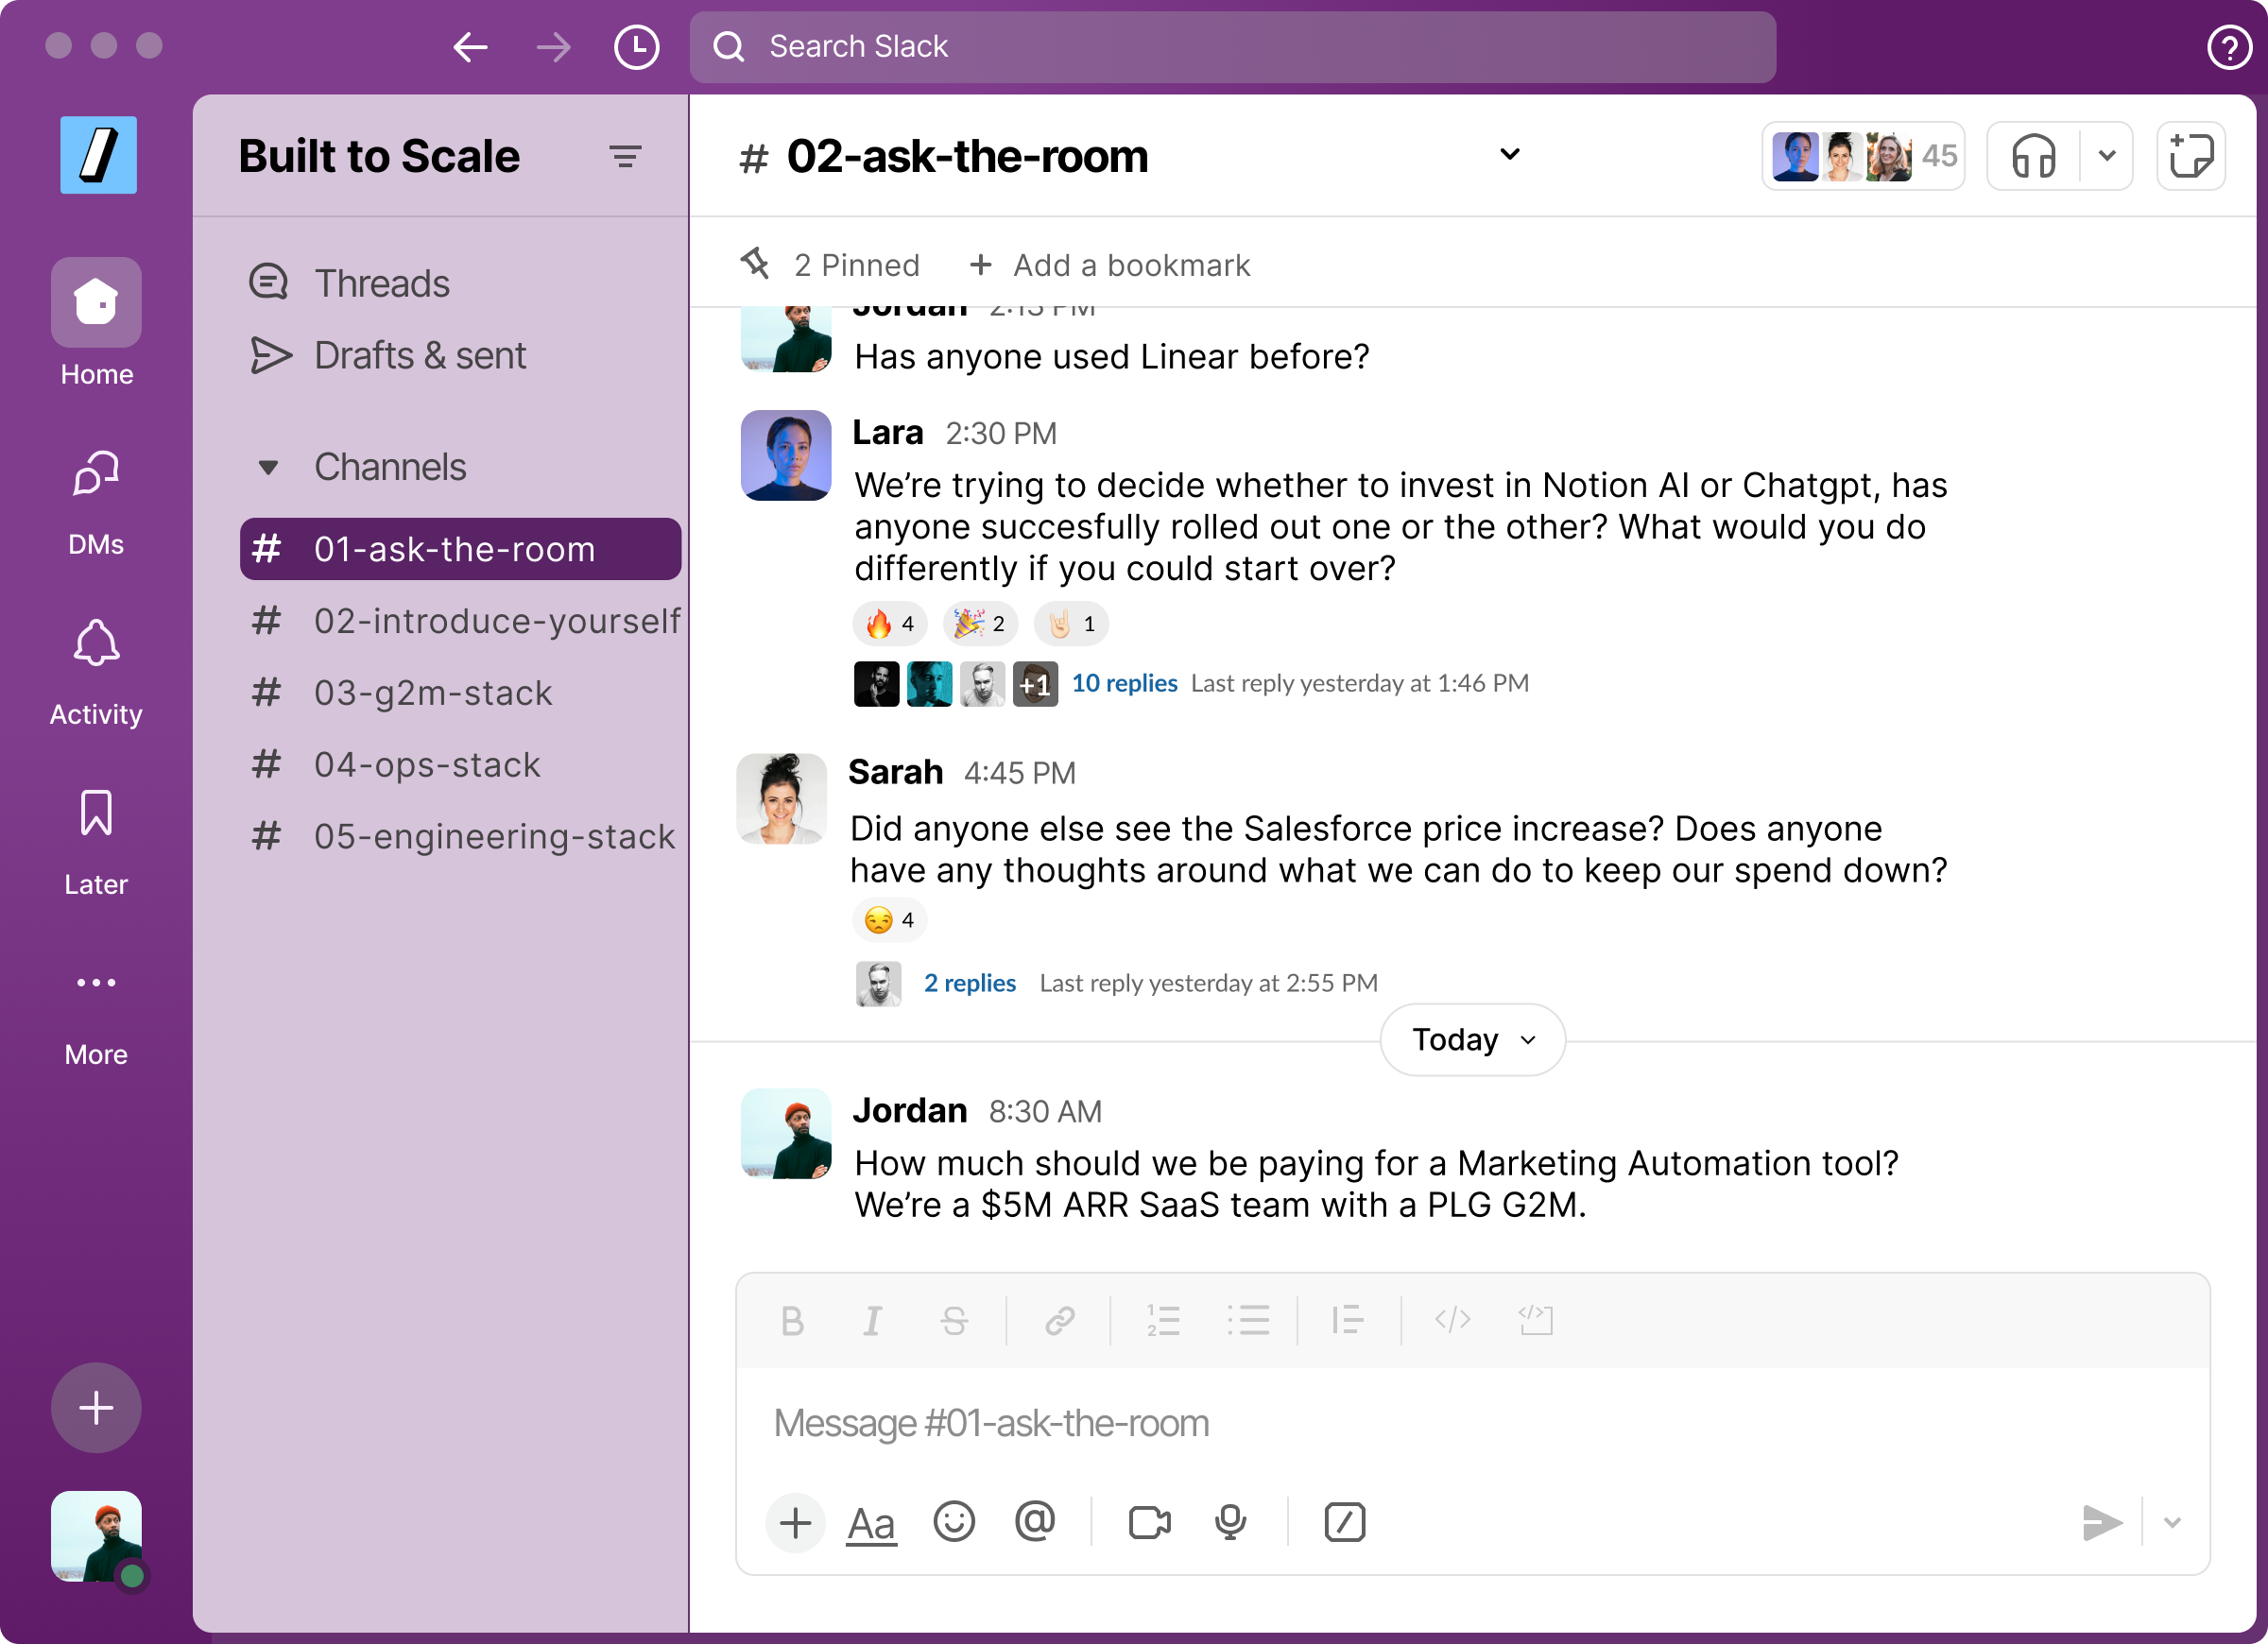
Task: Expand channel details chevron beside 02-ask-the-room
Action: pos(1509,154)
